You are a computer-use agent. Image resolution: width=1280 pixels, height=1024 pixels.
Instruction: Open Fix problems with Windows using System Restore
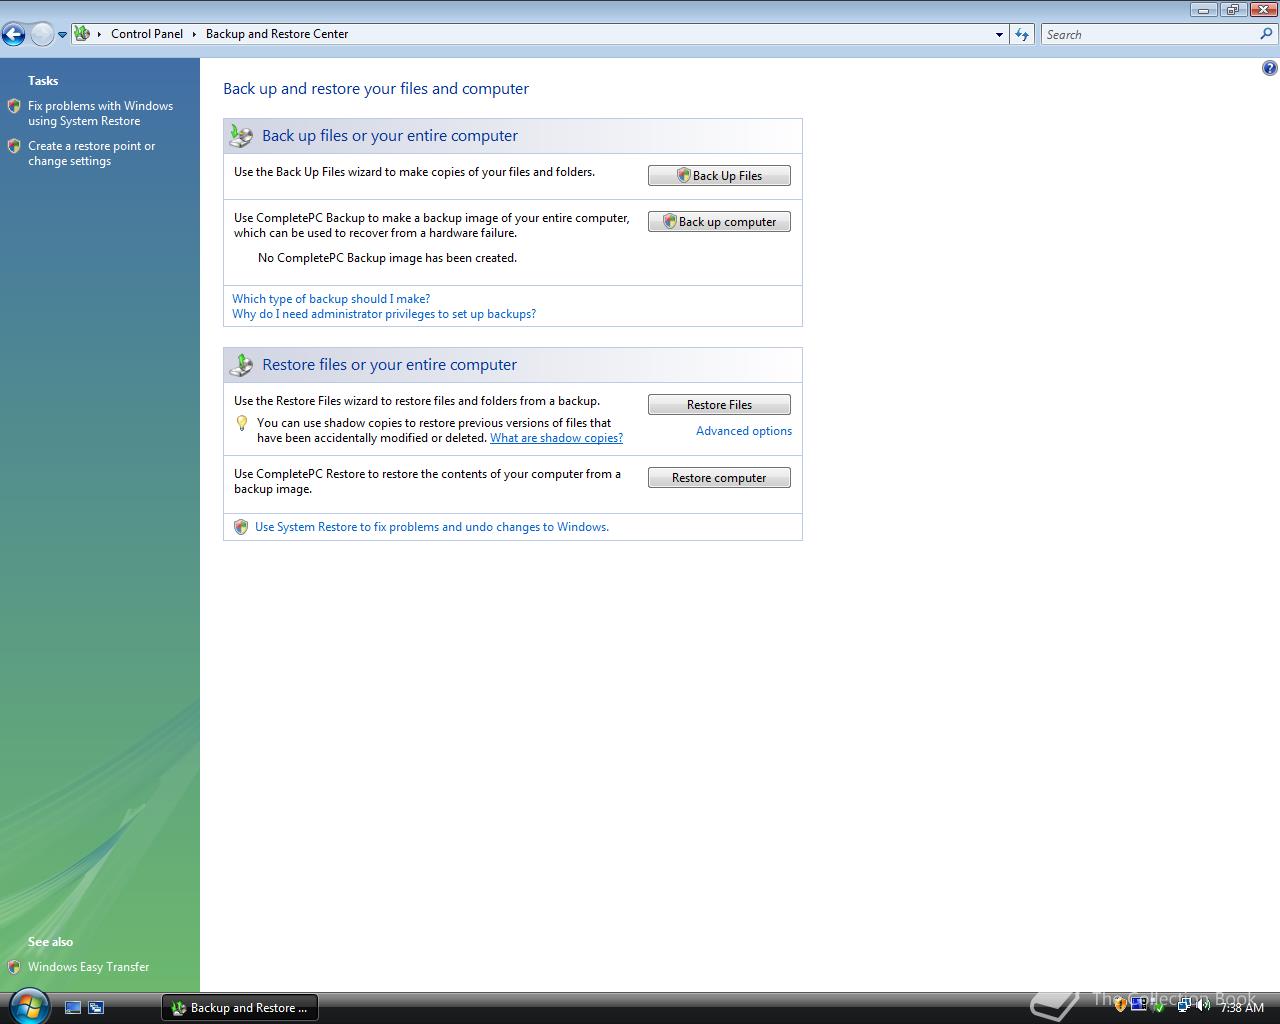100,113
